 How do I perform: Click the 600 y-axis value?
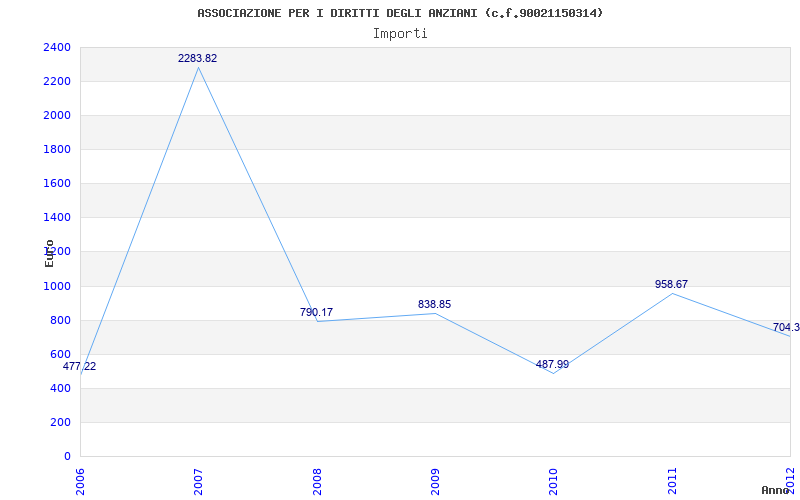tap(60, 355)
